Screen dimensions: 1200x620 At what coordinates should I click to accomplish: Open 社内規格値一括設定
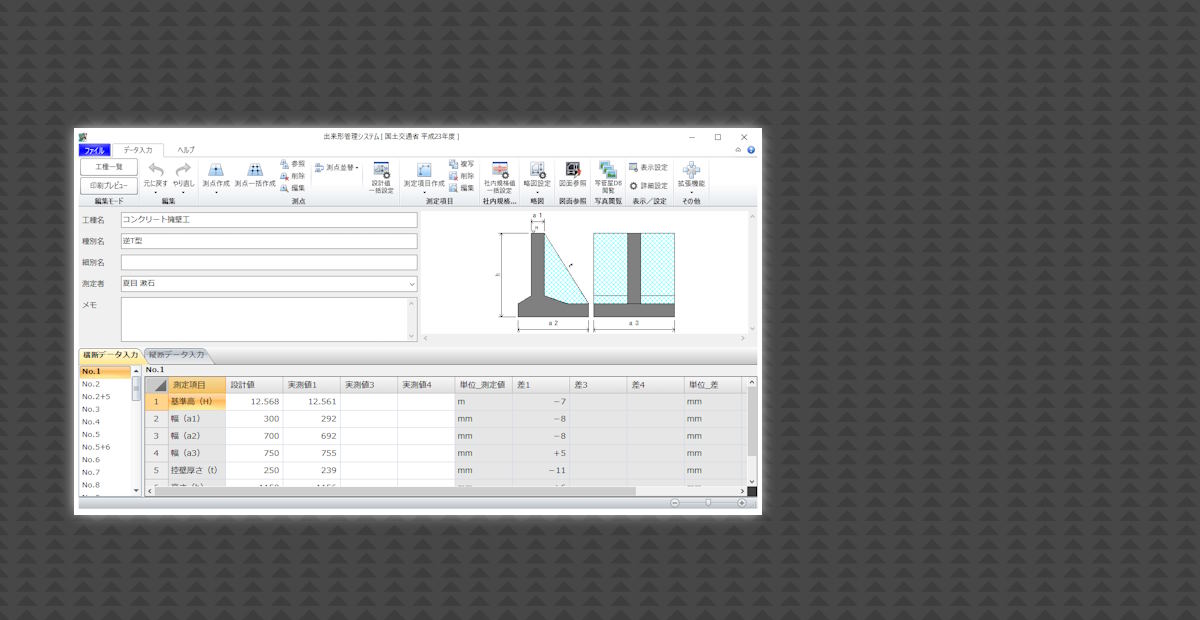point(499,171)
